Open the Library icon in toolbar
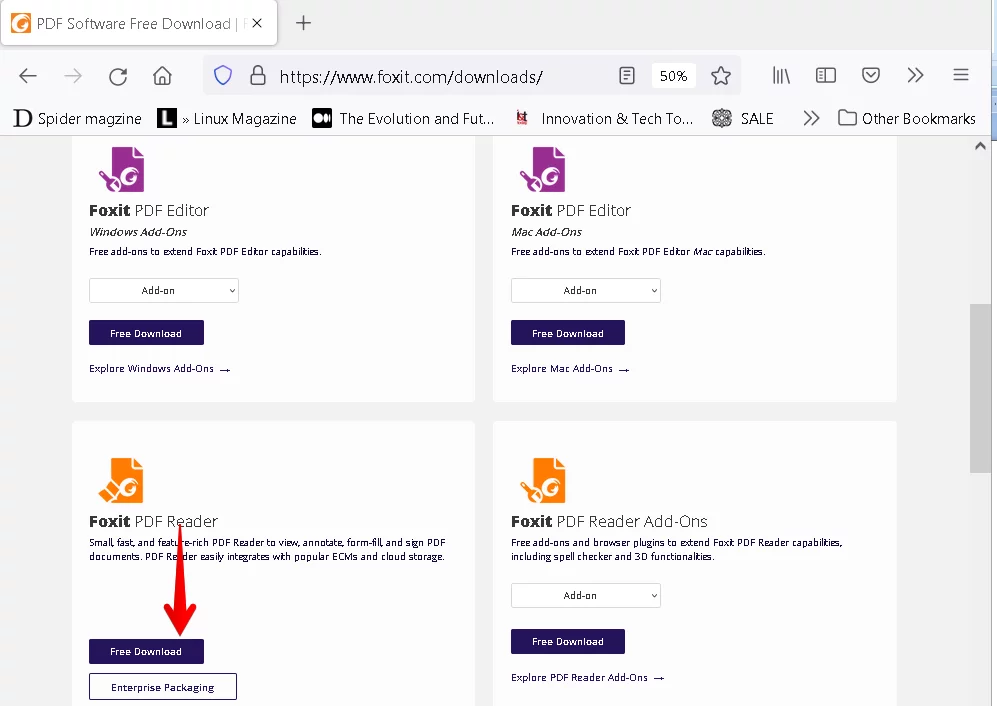This screenshot has width=997, height=706. pyautogui.click(x=781, y=76)
